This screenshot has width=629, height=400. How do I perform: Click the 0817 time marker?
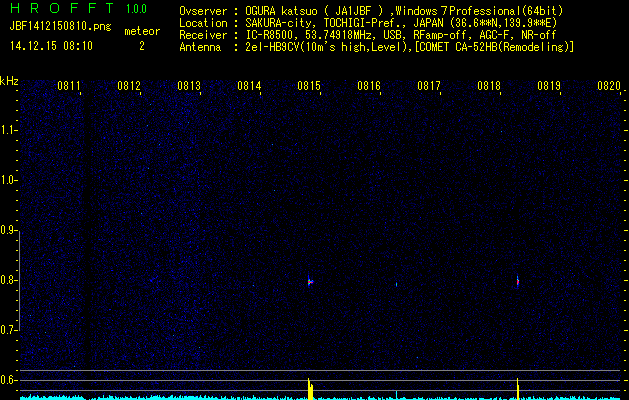pyautogui.click(x=429, y=85)
